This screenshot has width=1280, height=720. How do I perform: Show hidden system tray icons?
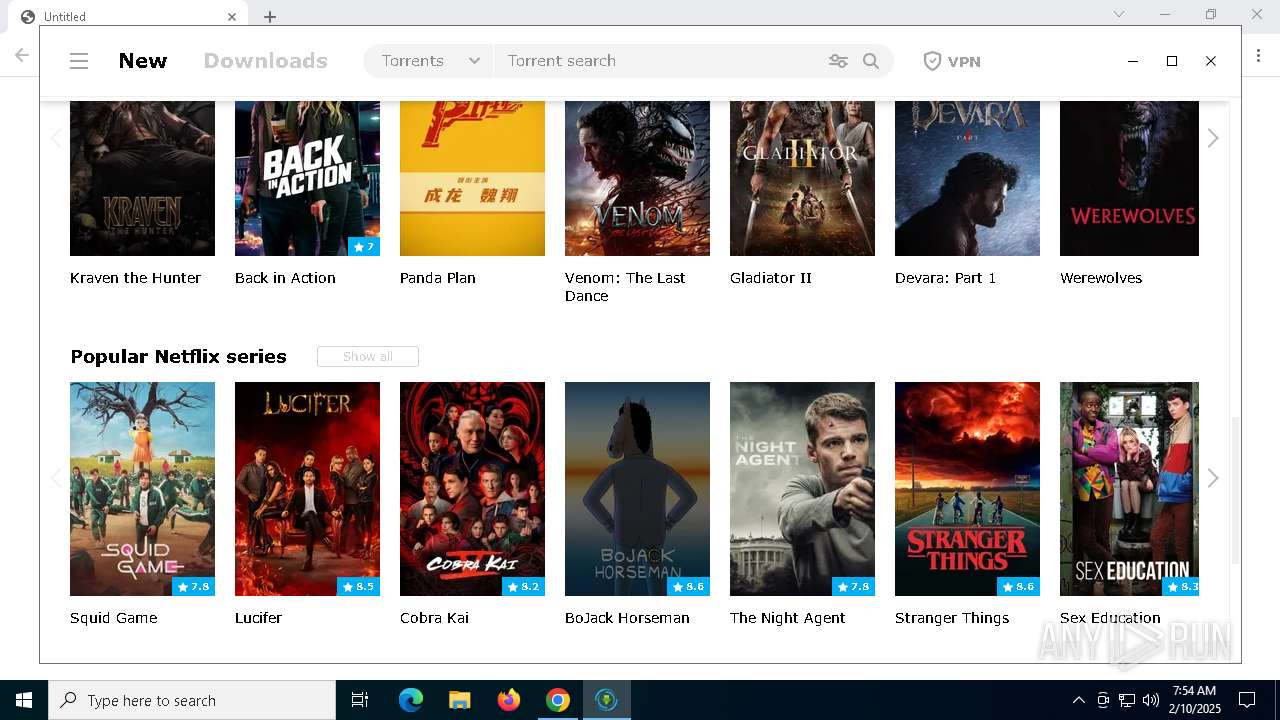(1078, 700)
